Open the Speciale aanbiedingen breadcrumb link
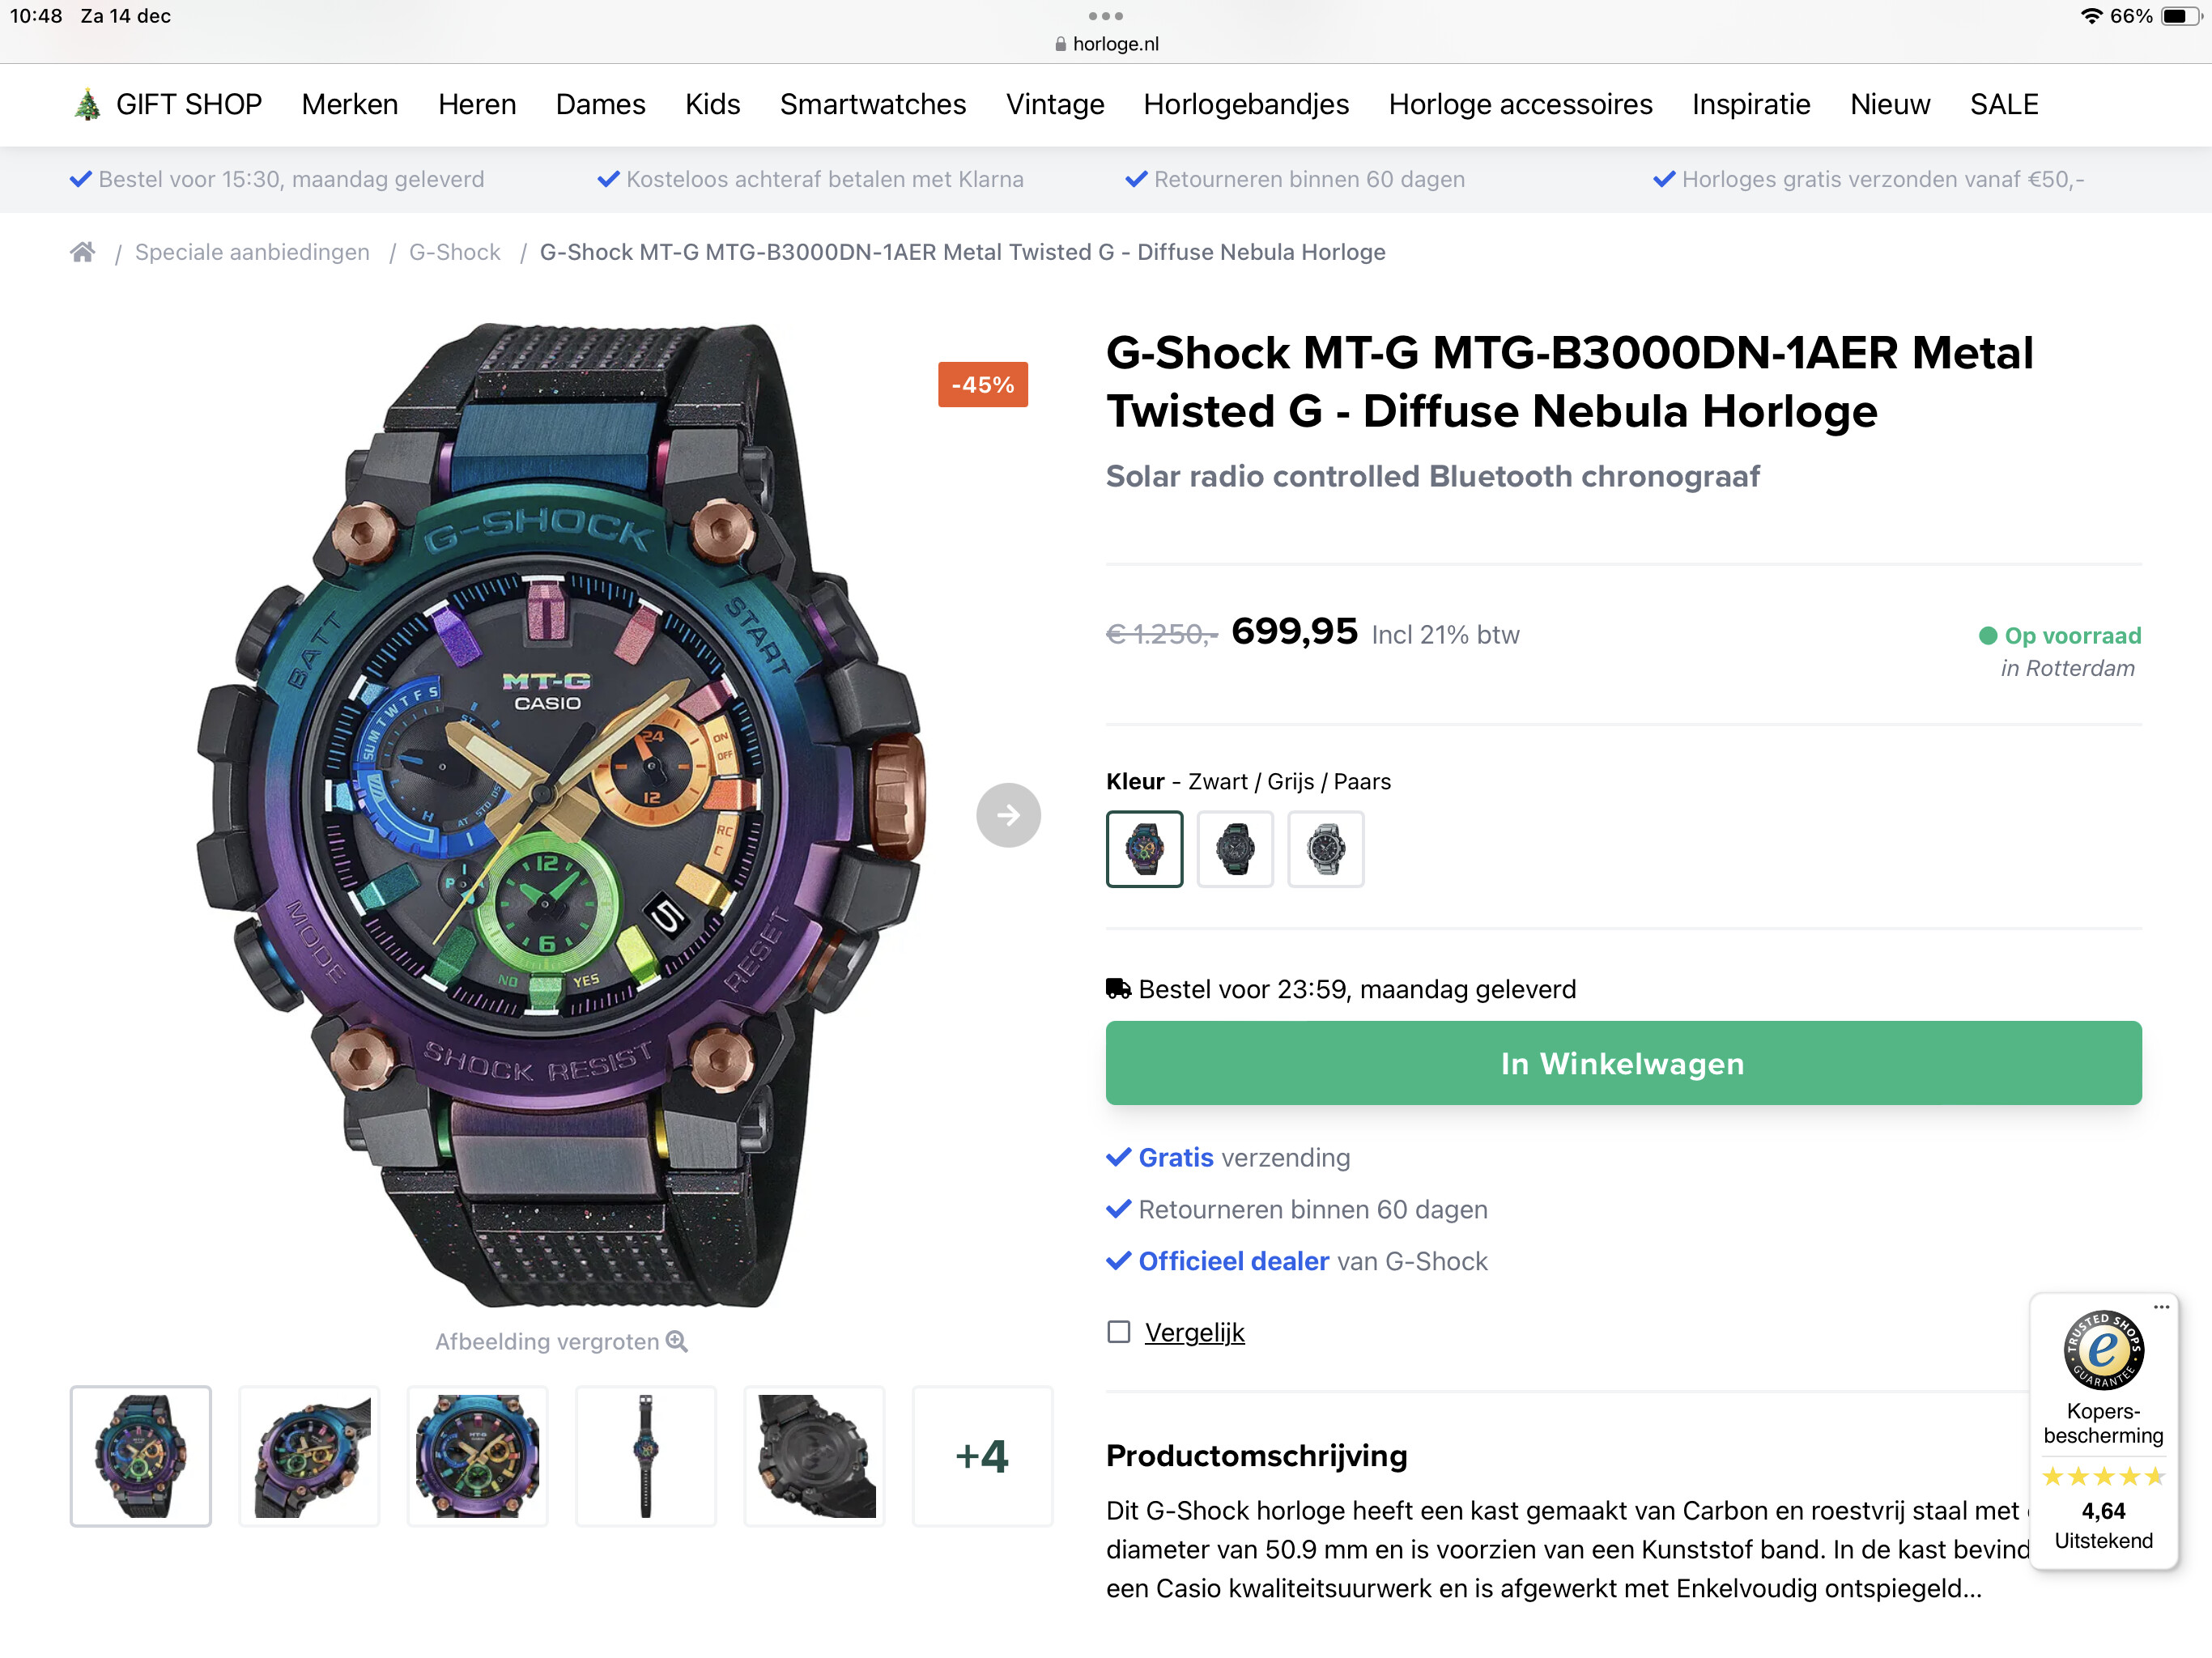Viewport: 2212px width, 1658px height. (252, 252)
